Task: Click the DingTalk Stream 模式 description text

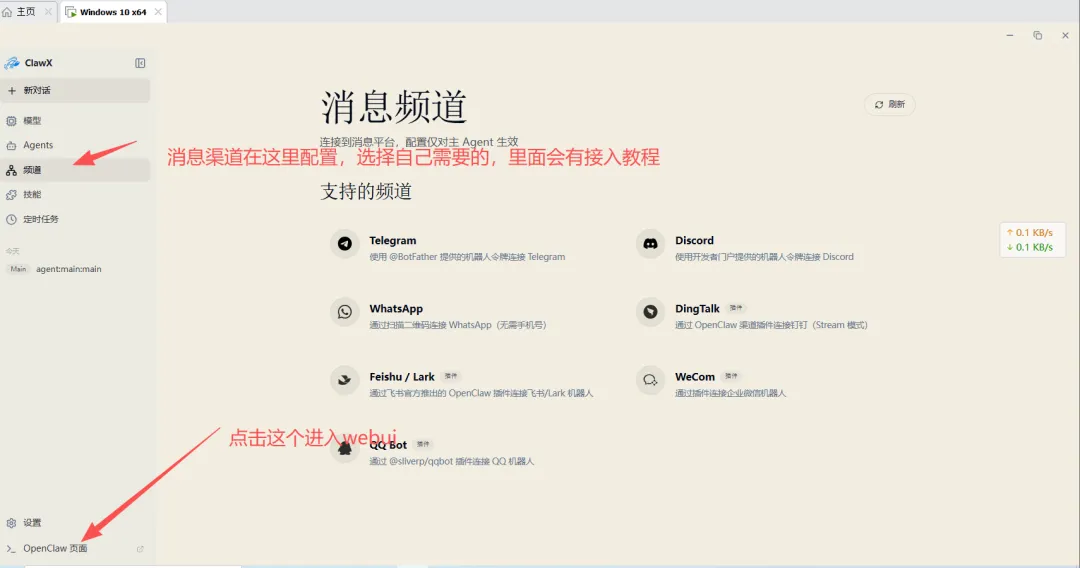Action: (x=771, y=325)
